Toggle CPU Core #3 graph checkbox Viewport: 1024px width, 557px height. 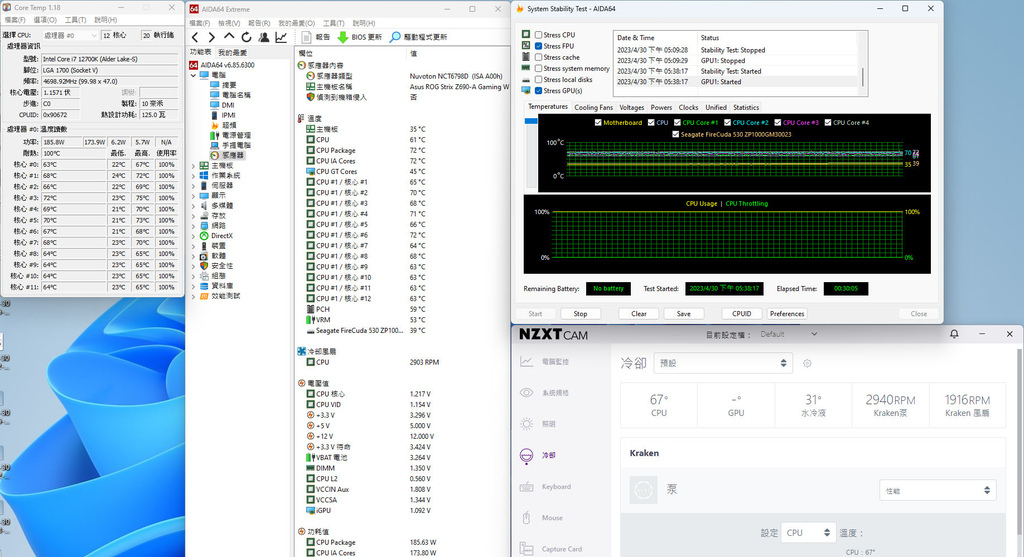[x=777, y=122]
